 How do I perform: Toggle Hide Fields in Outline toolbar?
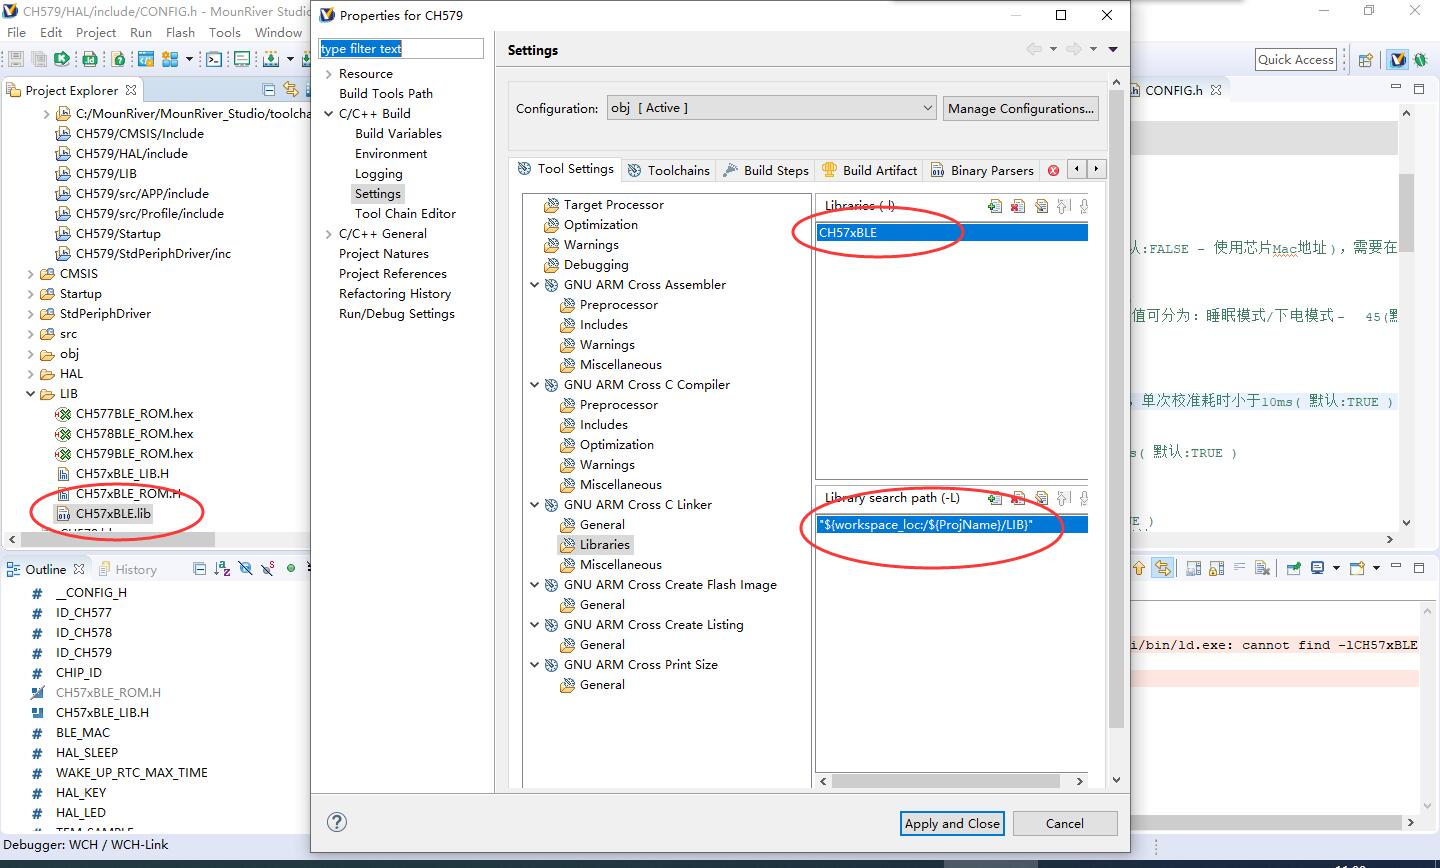coord(245,569)
